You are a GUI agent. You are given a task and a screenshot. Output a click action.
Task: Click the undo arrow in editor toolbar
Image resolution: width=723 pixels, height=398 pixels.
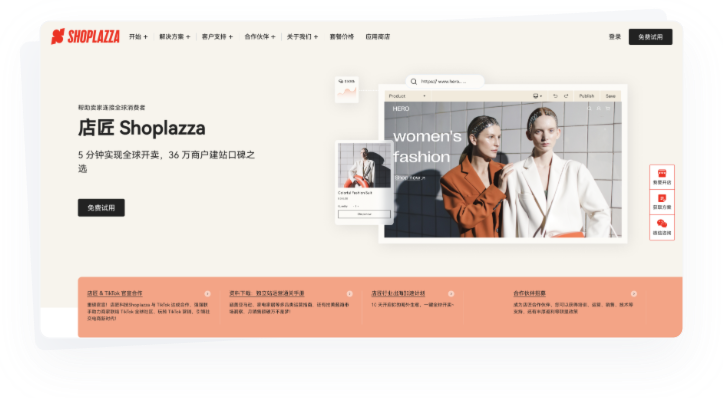coord(555,96)
